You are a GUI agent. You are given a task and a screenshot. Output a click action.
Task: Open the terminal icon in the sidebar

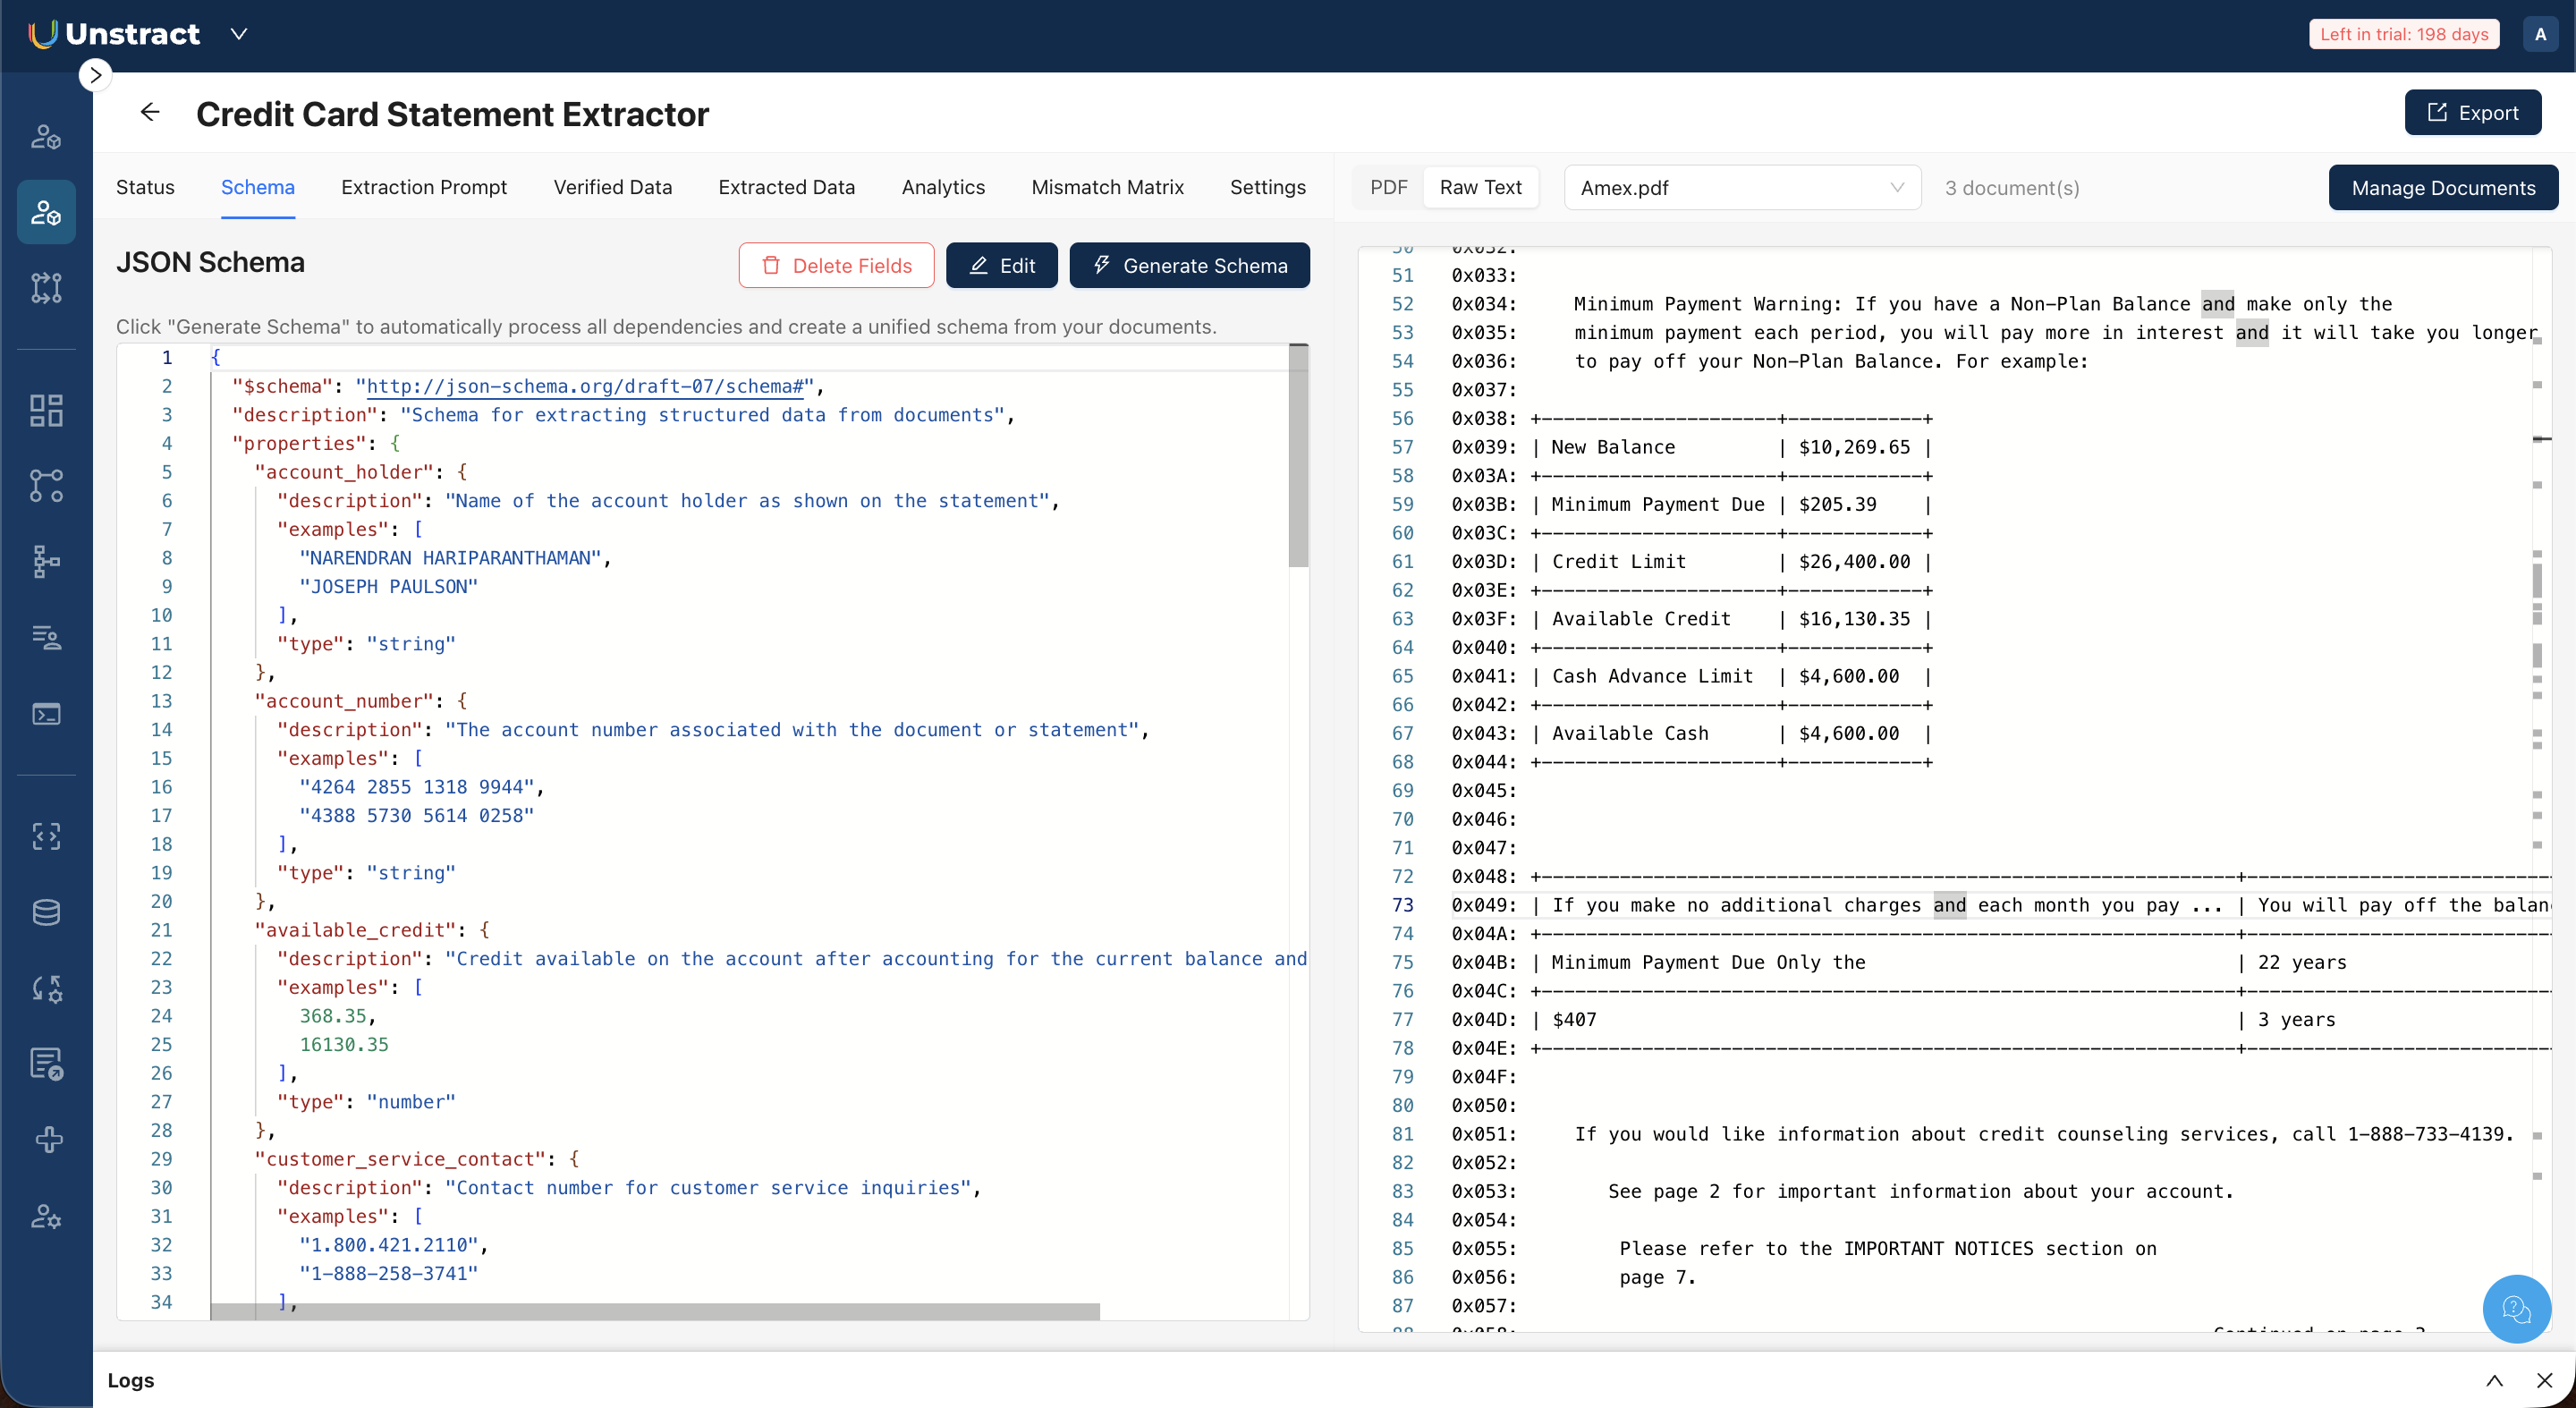[46, 714]
